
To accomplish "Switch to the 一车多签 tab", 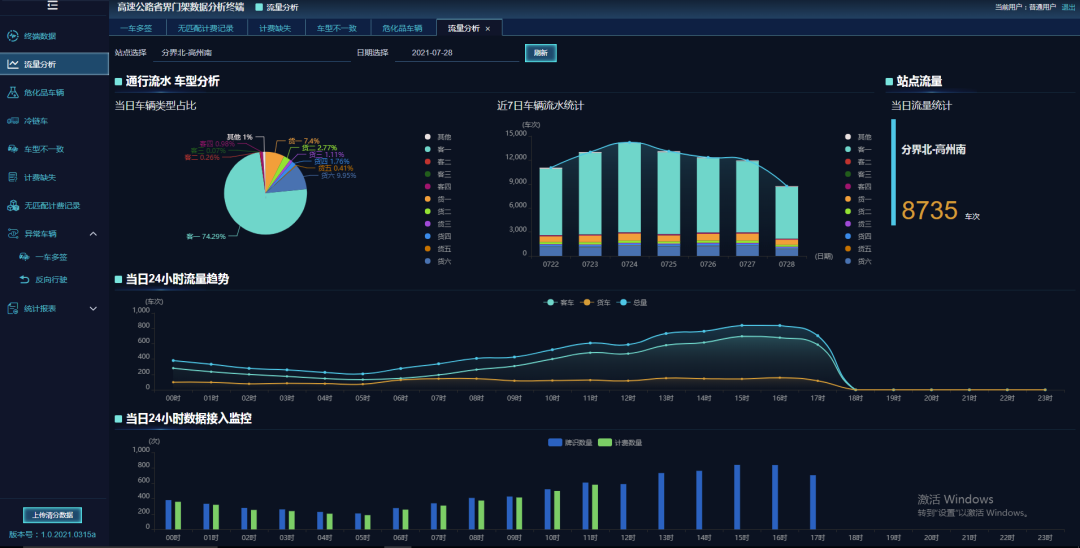I will [135, 29].
